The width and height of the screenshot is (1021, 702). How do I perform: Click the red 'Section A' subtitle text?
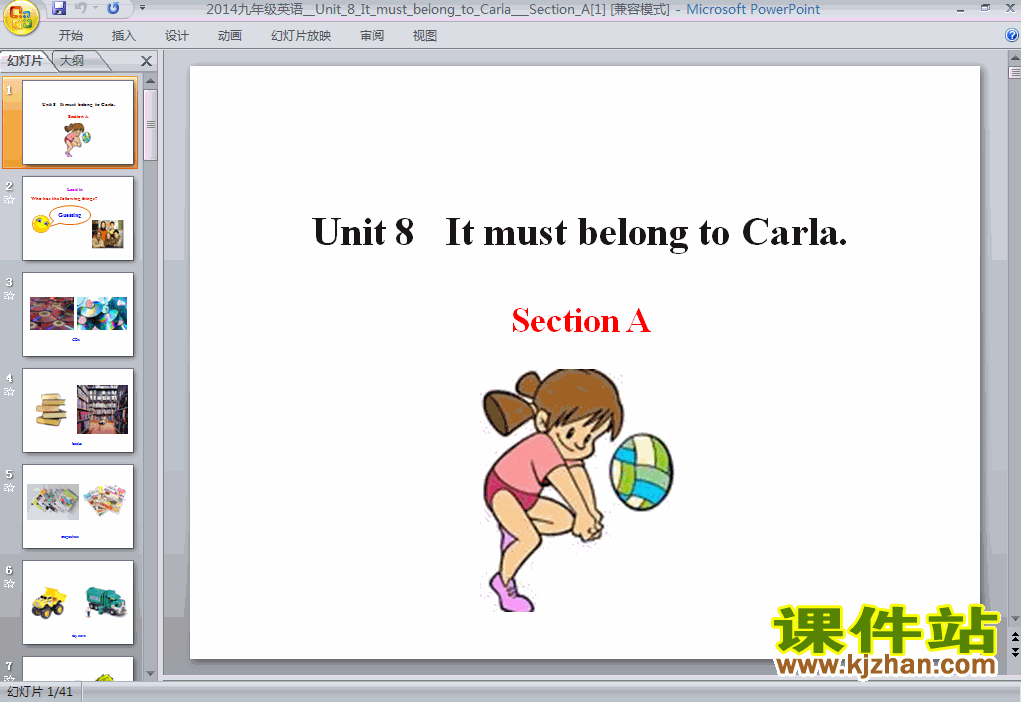click(581, 320)
